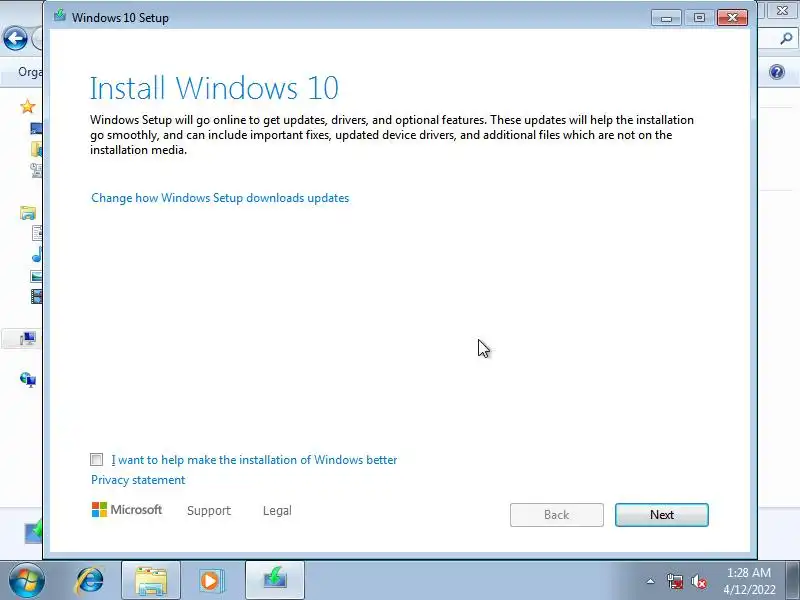Open the muted volume tray icon
The height and width of the screenshot is (600, 800).
[698, 581]
